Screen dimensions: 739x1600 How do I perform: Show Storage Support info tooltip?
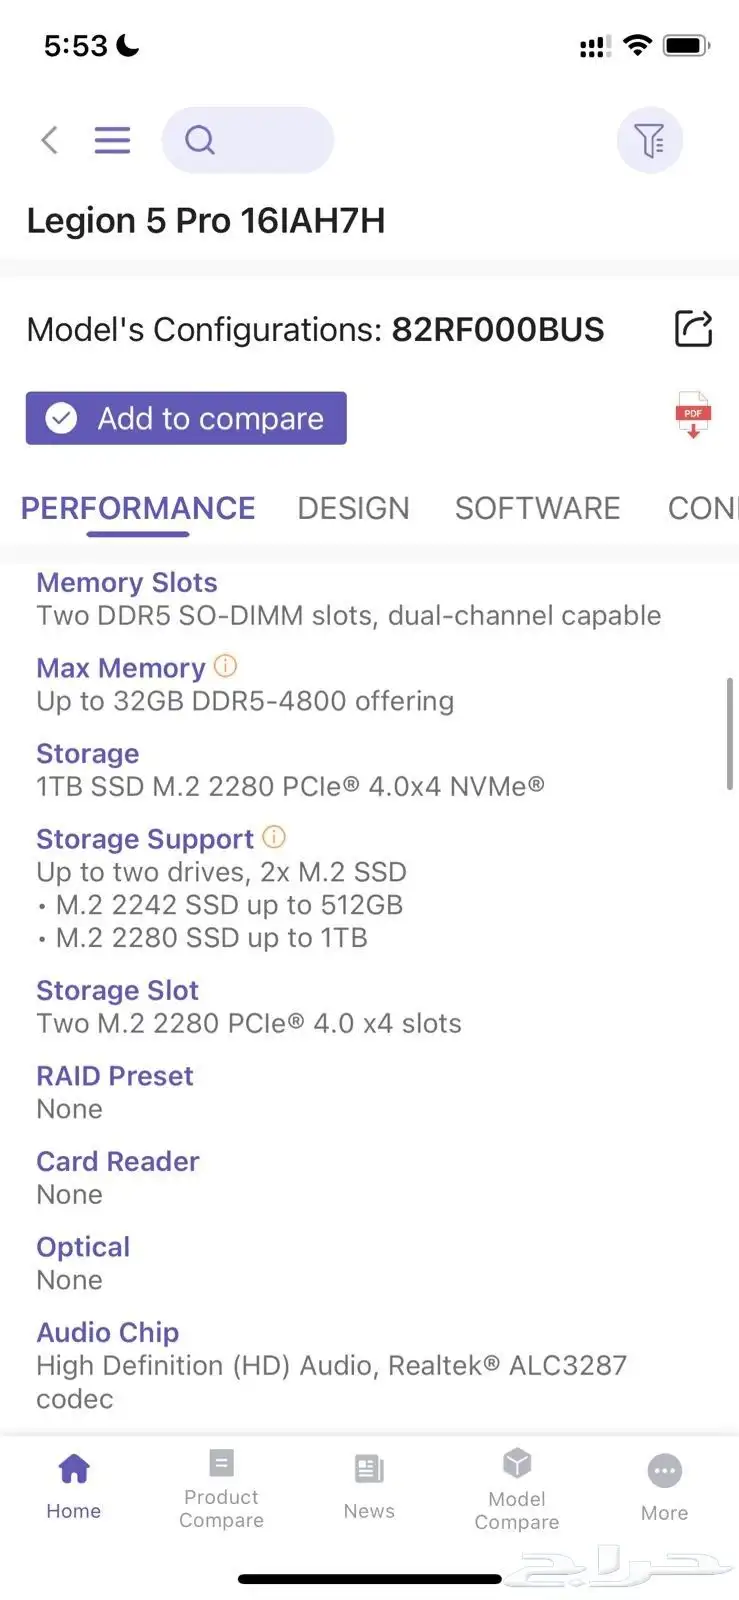274,836
